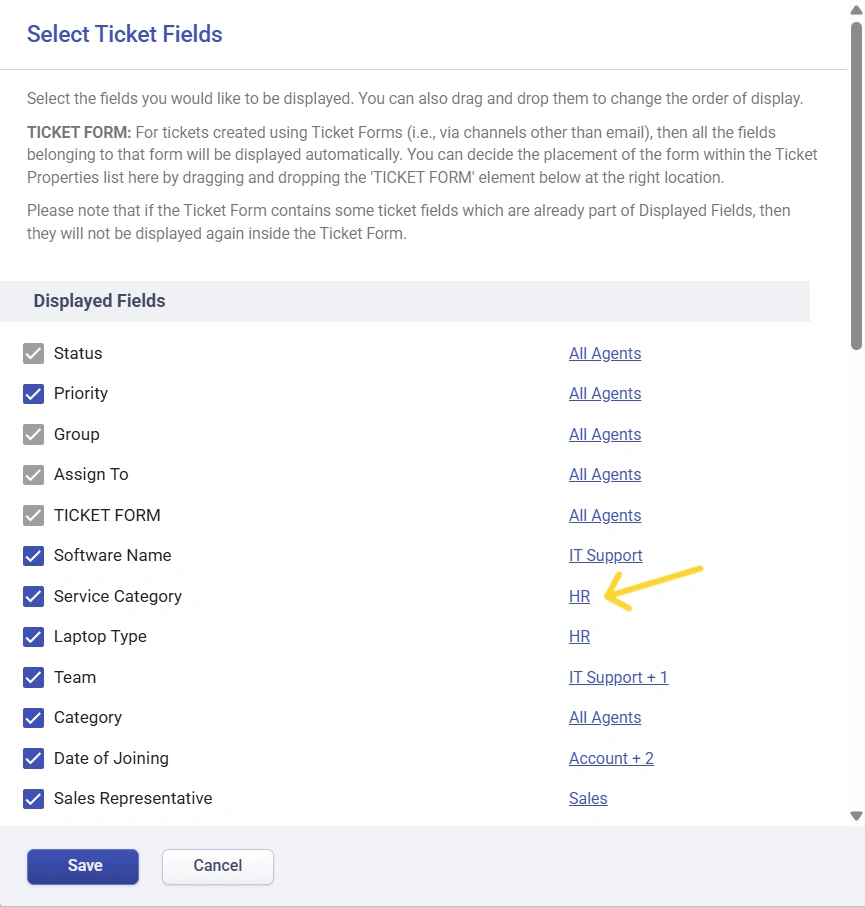The image size is (865, 907).
Task: Open IT Support + 1 link for Team
Action: 619,677
